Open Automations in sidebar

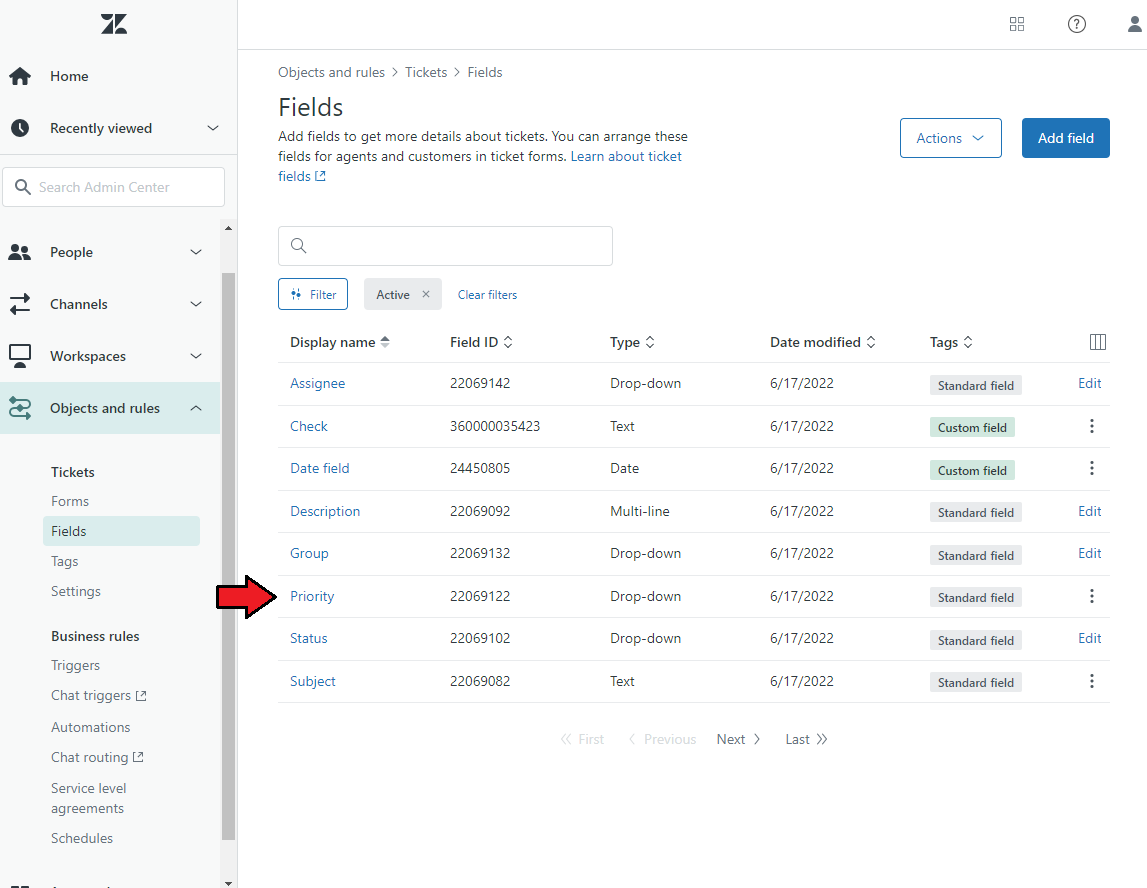coord(91,727)
